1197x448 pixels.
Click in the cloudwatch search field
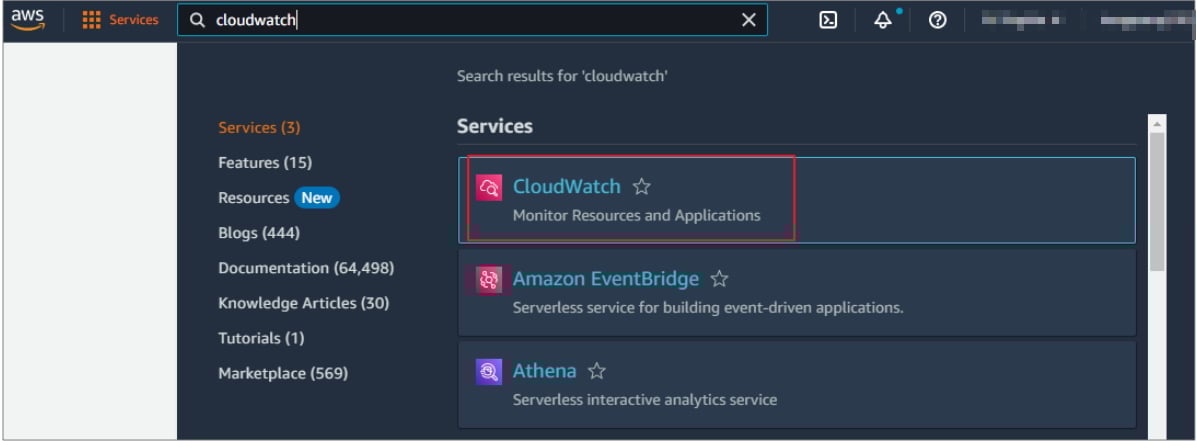(472, 21)
